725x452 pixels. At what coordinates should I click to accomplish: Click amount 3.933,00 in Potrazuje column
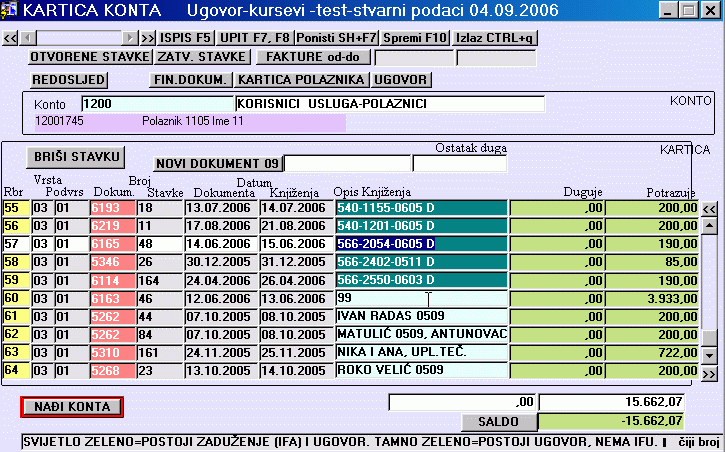tap(651, 299)
